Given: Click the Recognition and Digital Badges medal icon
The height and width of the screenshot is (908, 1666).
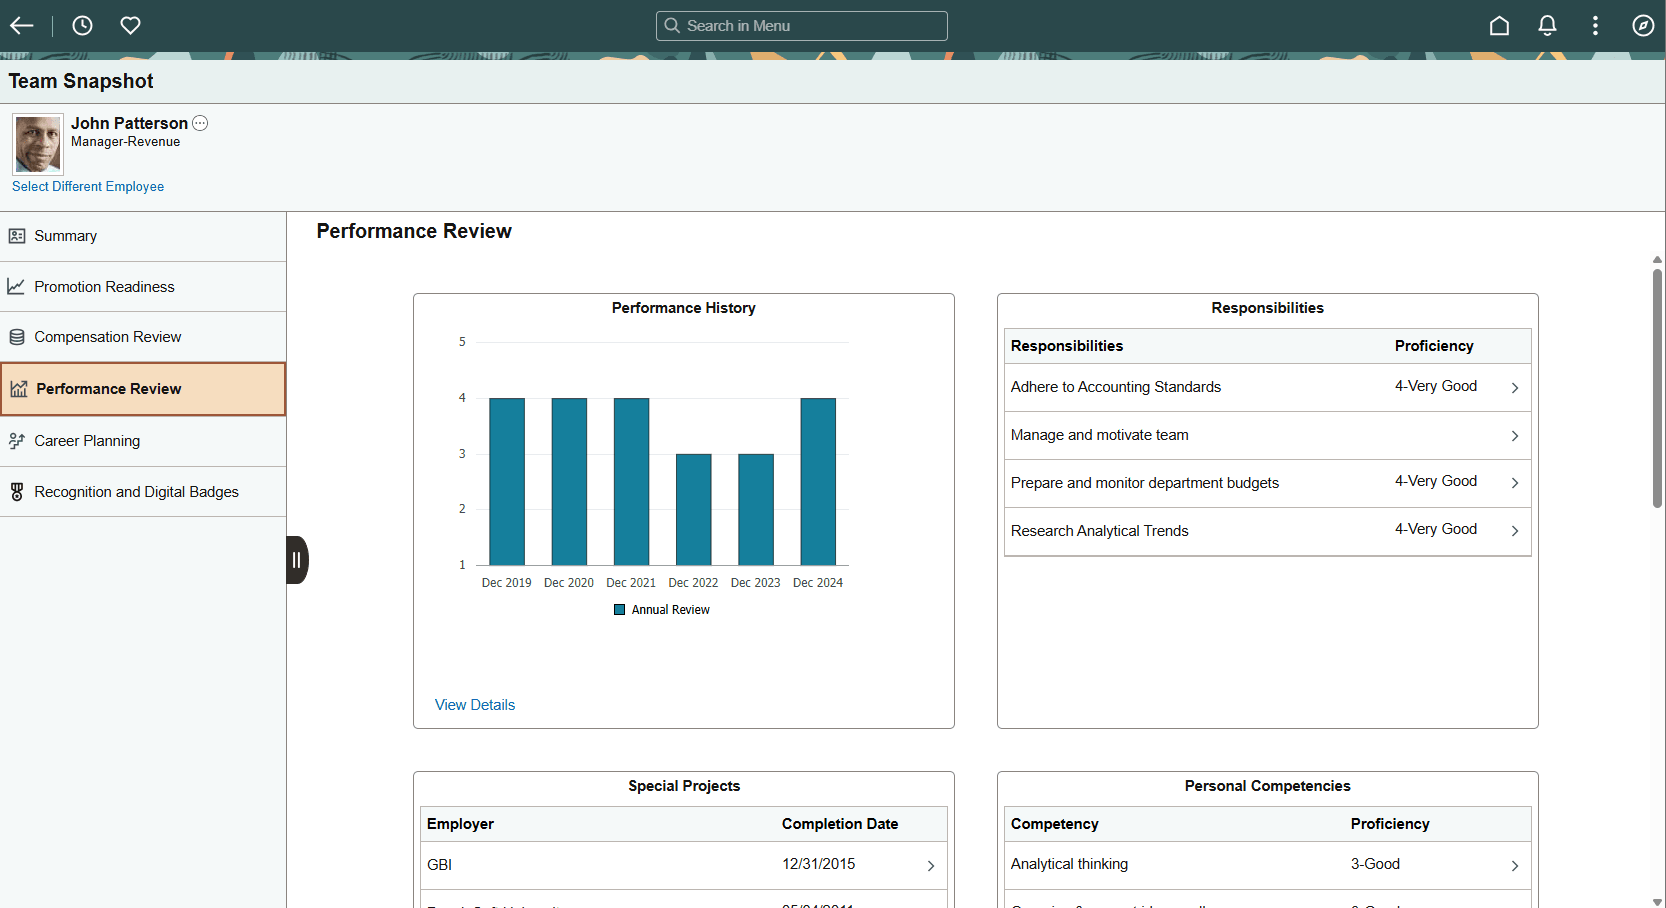Looking at the screenshot, I should point(17,492).
